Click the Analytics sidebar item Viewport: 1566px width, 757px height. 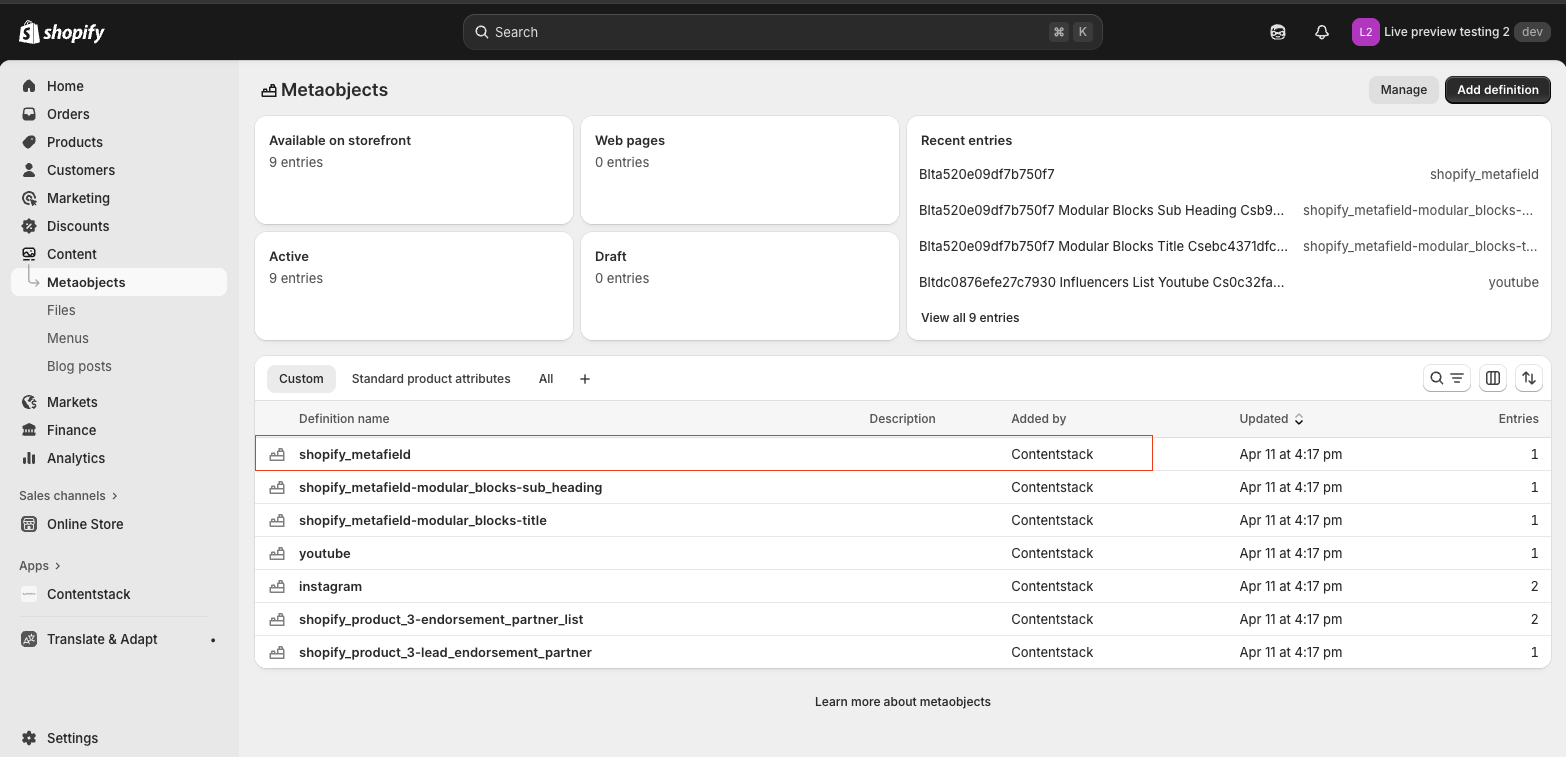pyautogui.click(x=75, y=458)
